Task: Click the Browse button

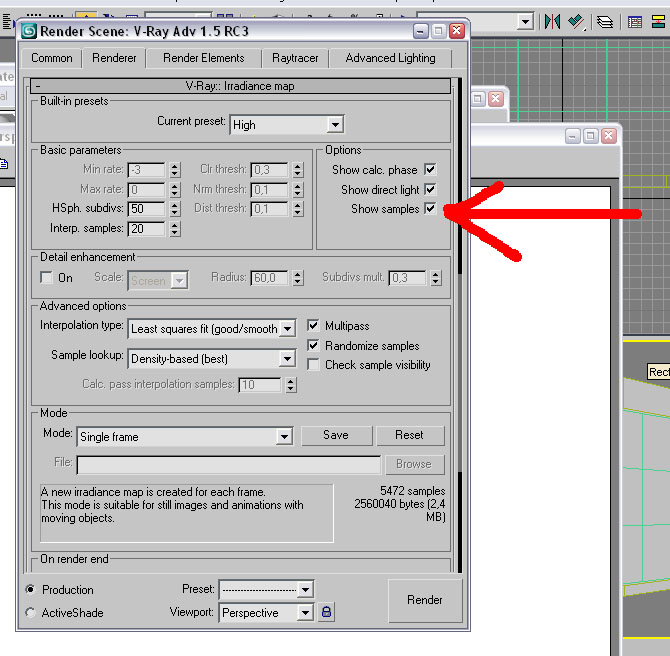Action: pos(414,464)
